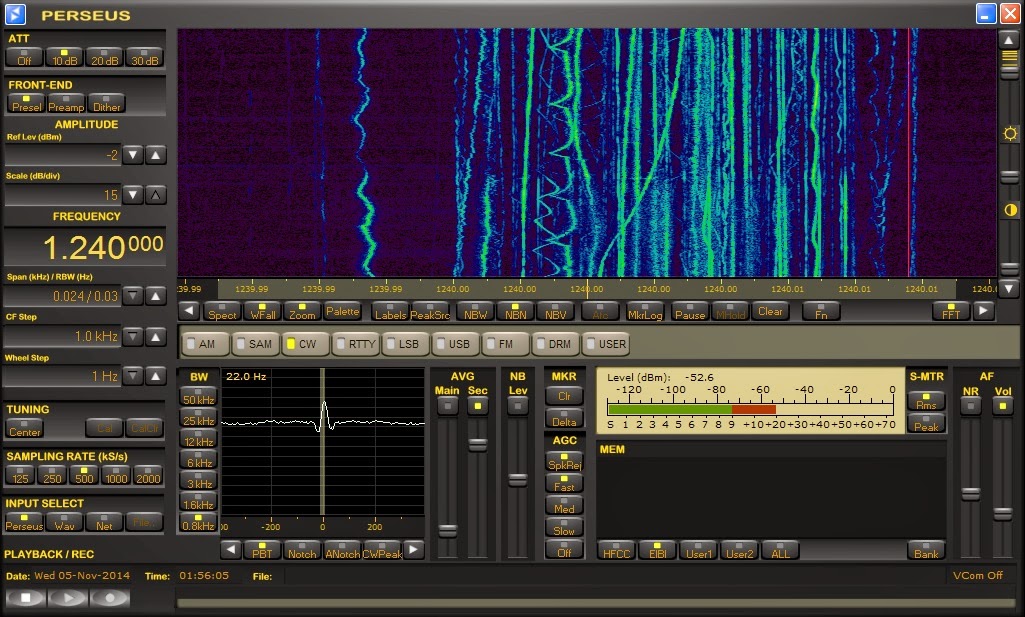Click the play button in Playback/Rec

pyautogui.click(x=68, y=597)
